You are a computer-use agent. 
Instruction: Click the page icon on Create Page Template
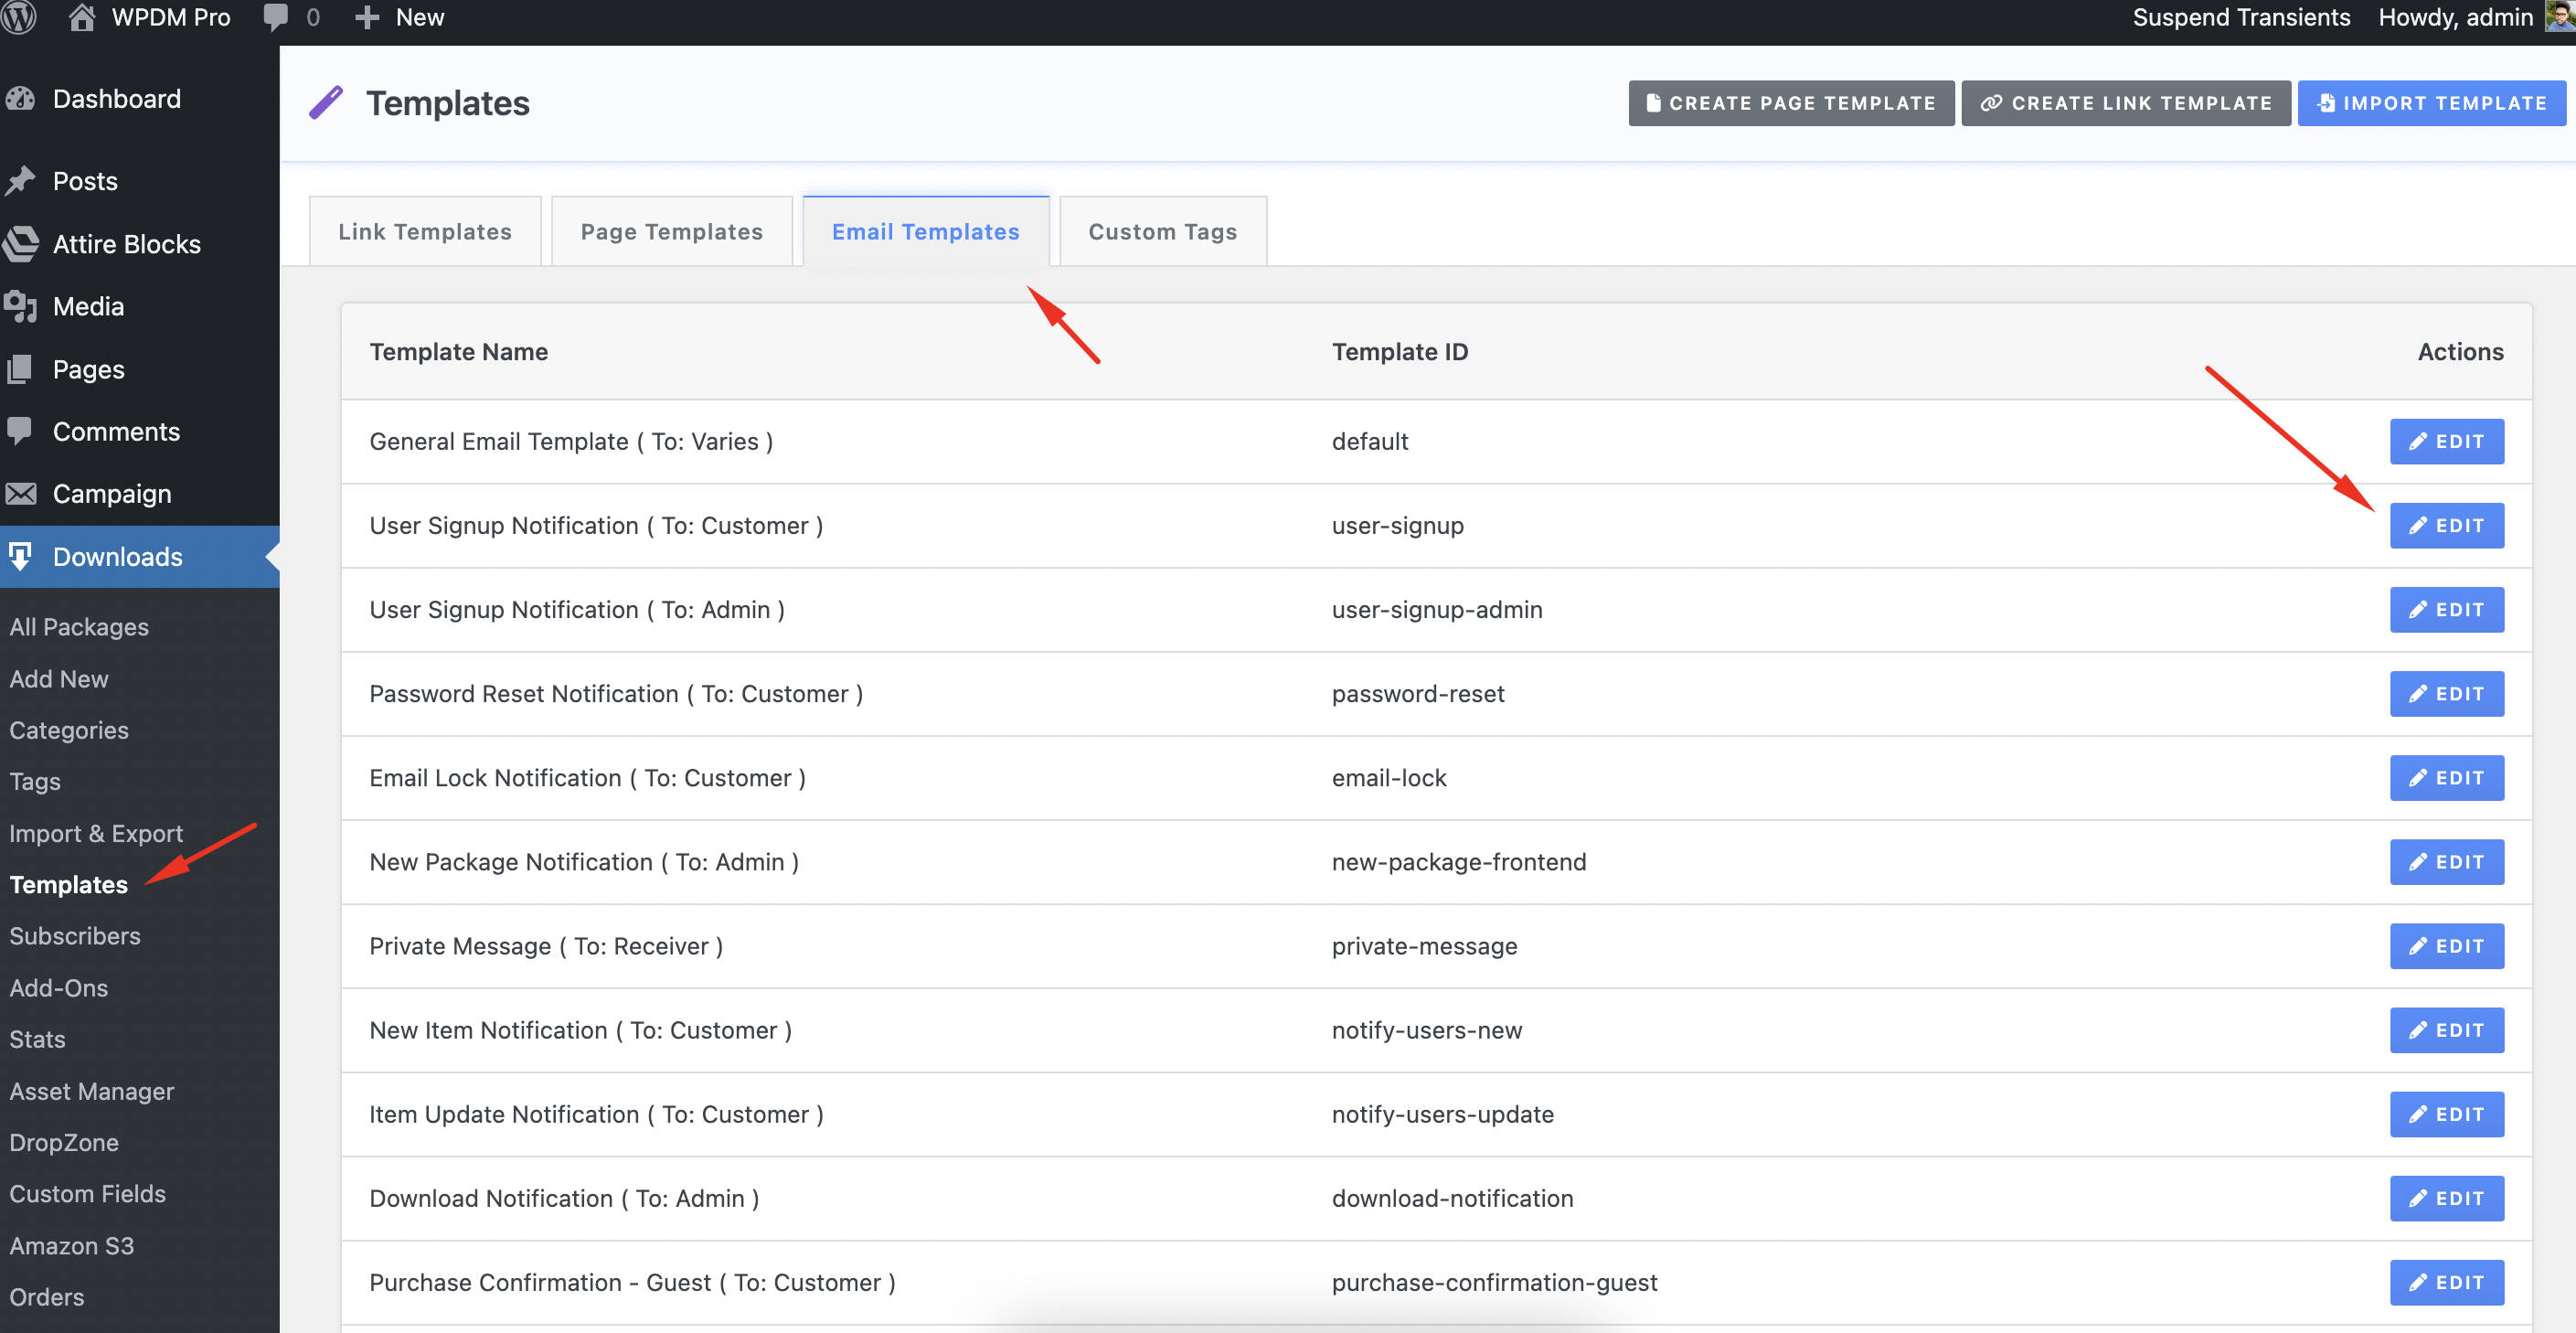[1653, 103]
